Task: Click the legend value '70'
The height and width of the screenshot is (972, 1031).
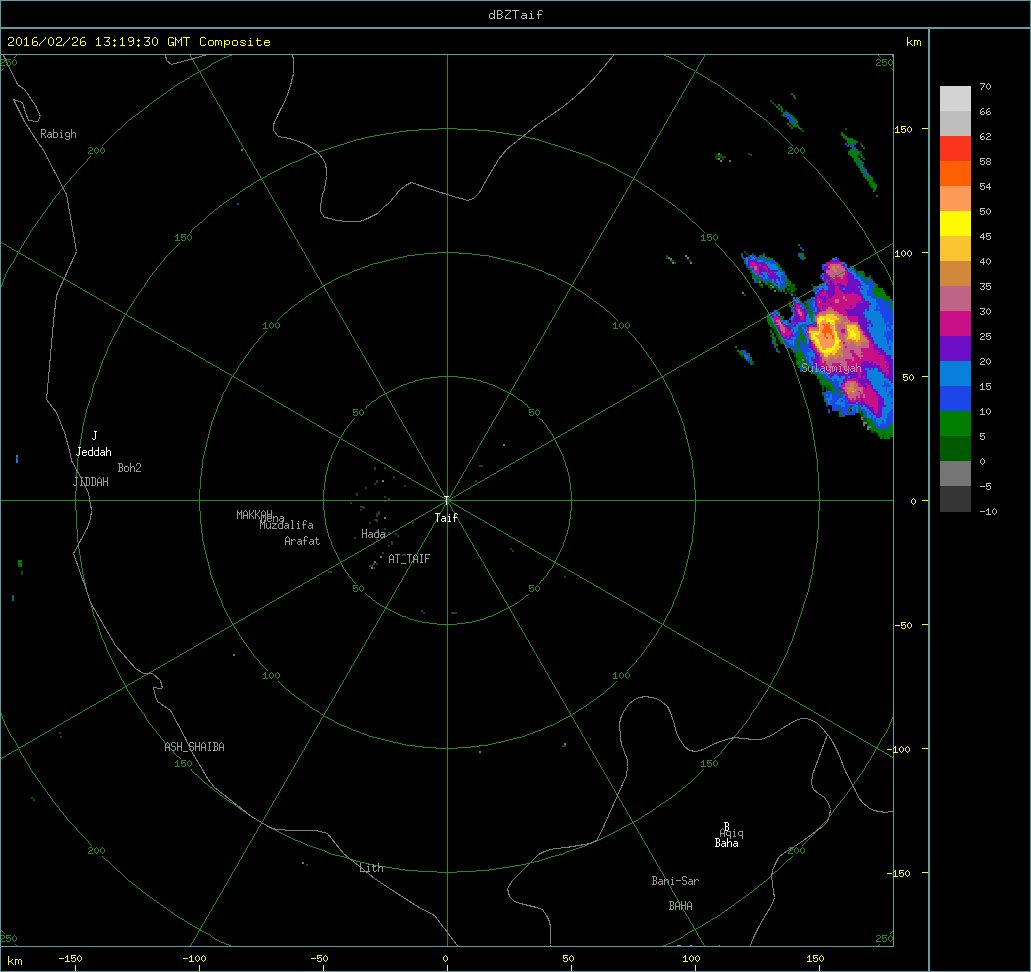Action: pos(985,86)
